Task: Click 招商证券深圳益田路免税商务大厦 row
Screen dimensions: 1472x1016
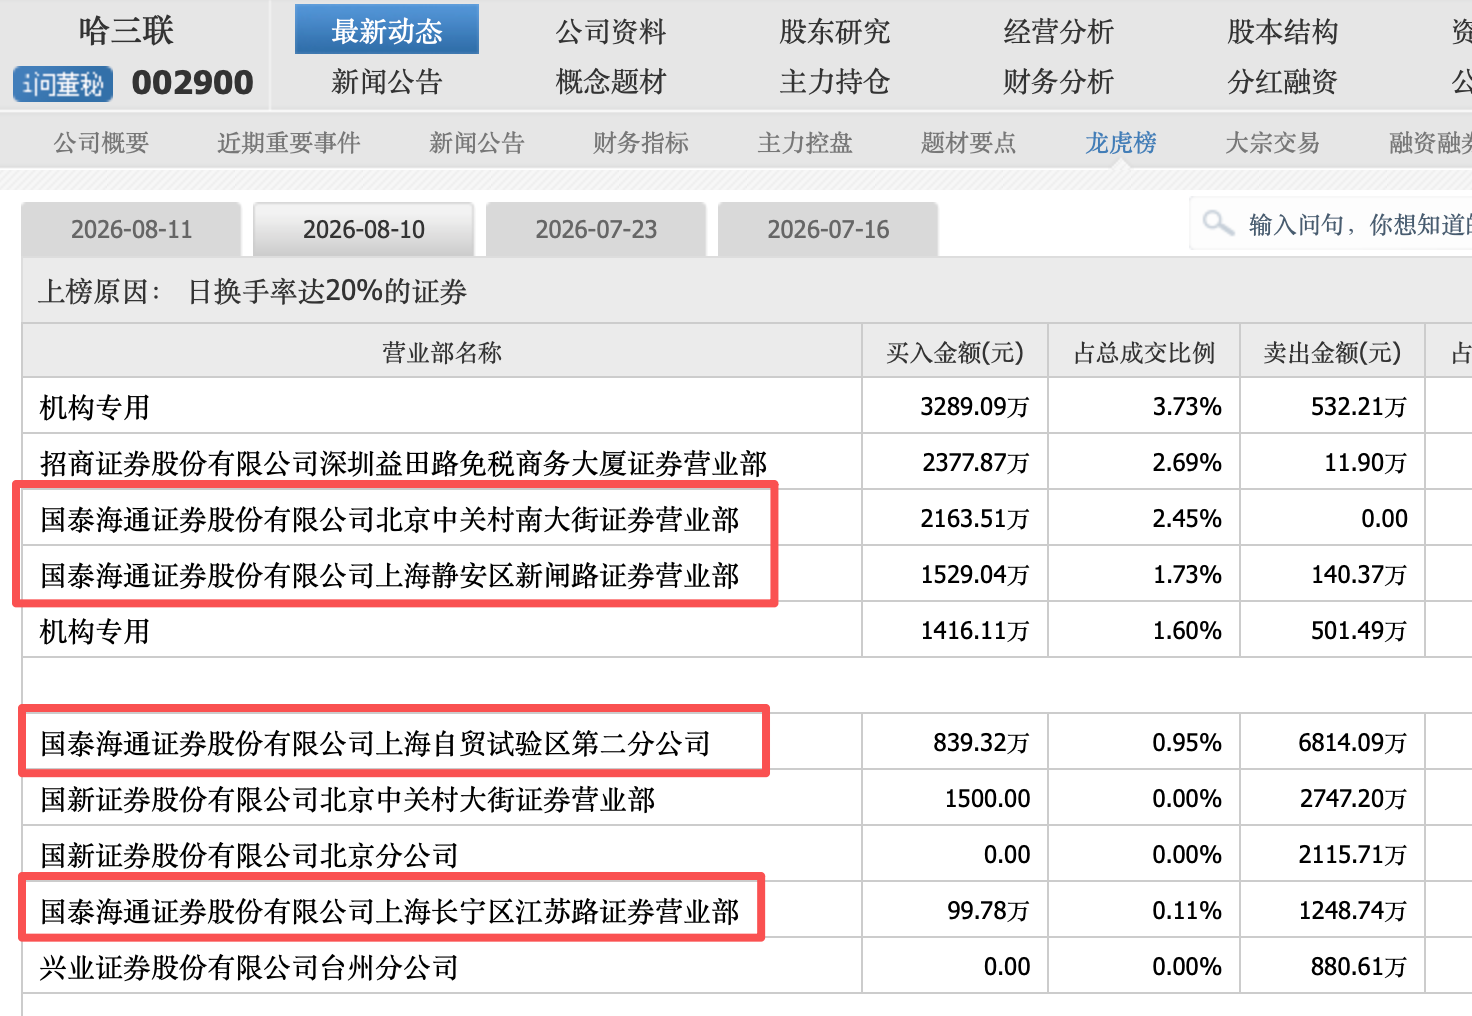Action: tap(403, 463)
